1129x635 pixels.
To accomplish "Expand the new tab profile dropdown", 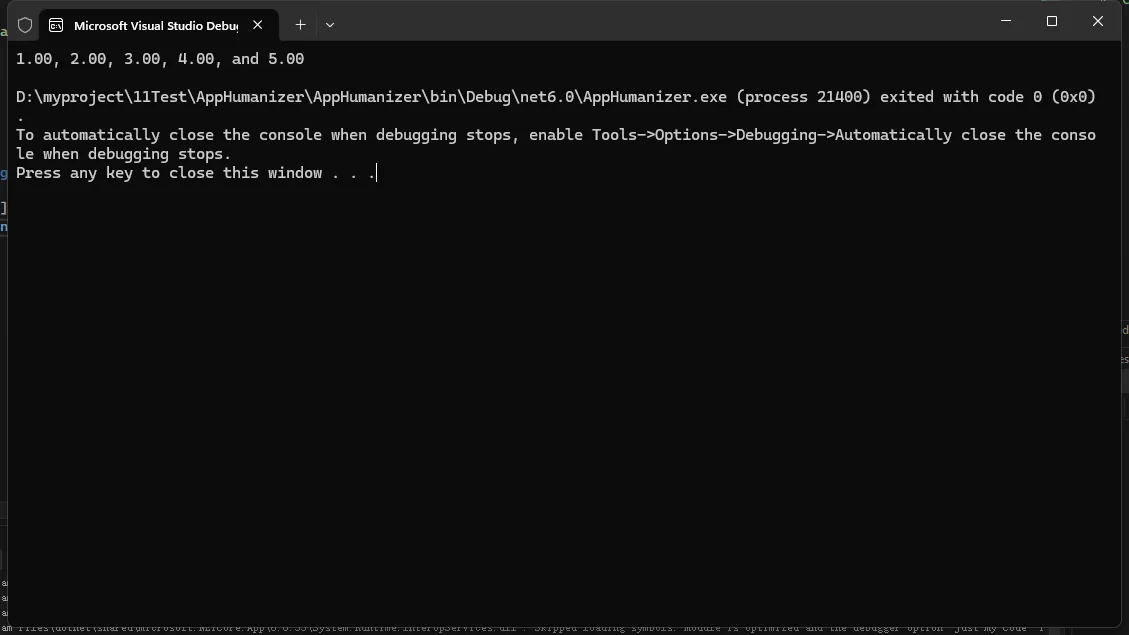I will (330, 24).
